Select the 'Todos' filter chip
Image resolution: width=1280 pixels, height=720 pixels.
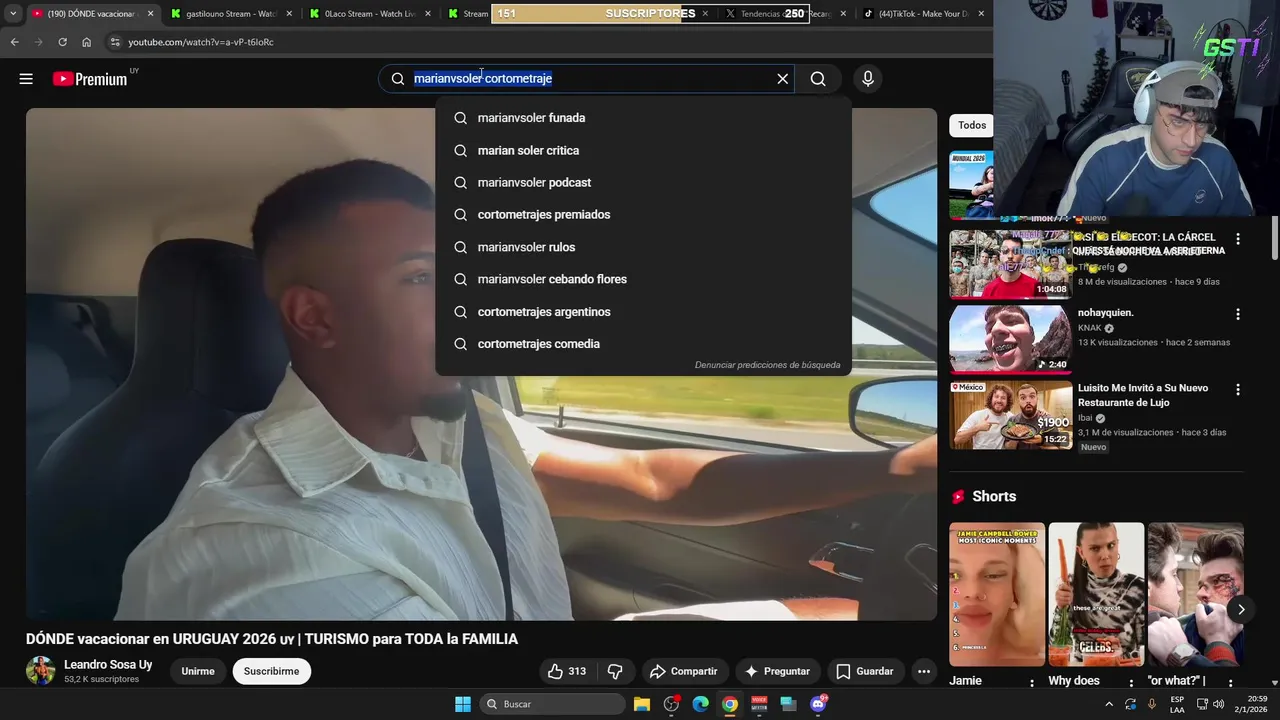click(x=972, y=125)
